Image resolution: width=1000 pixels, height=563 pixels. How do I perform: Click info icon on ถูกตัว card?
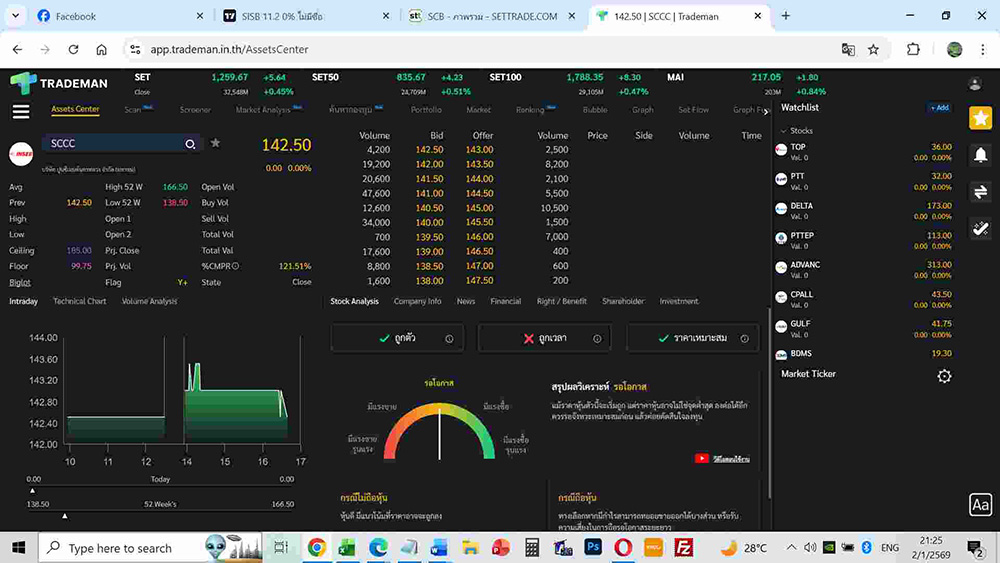click(449, 339)
